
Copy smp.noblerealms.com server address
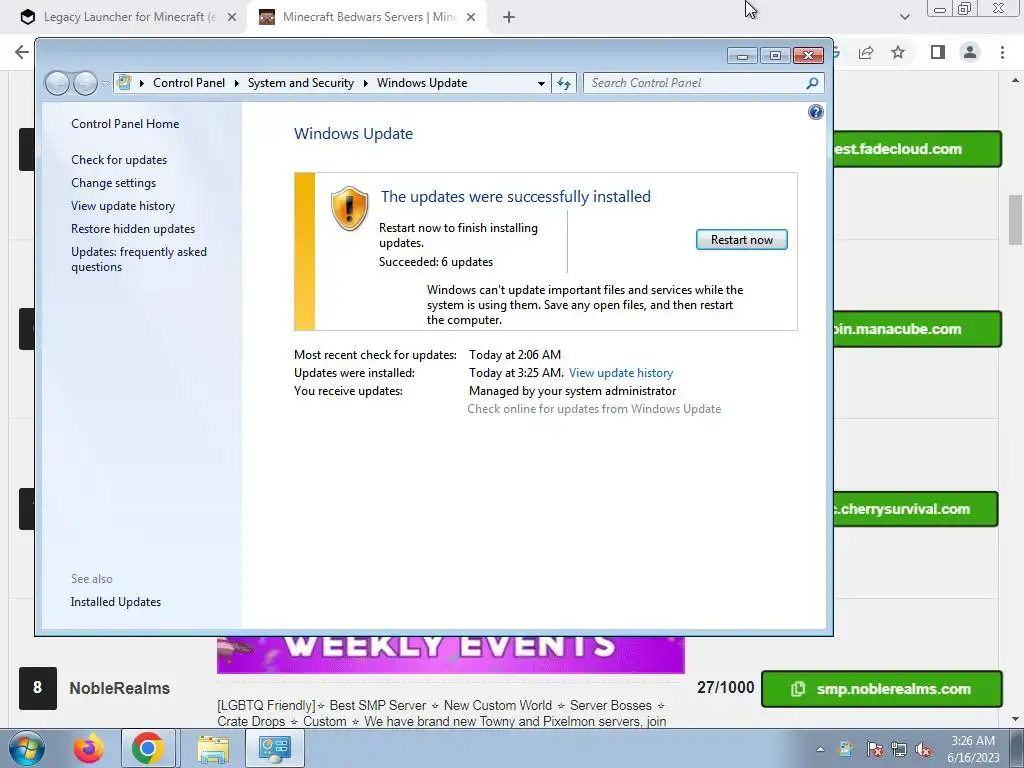click(x=882, y=689)
